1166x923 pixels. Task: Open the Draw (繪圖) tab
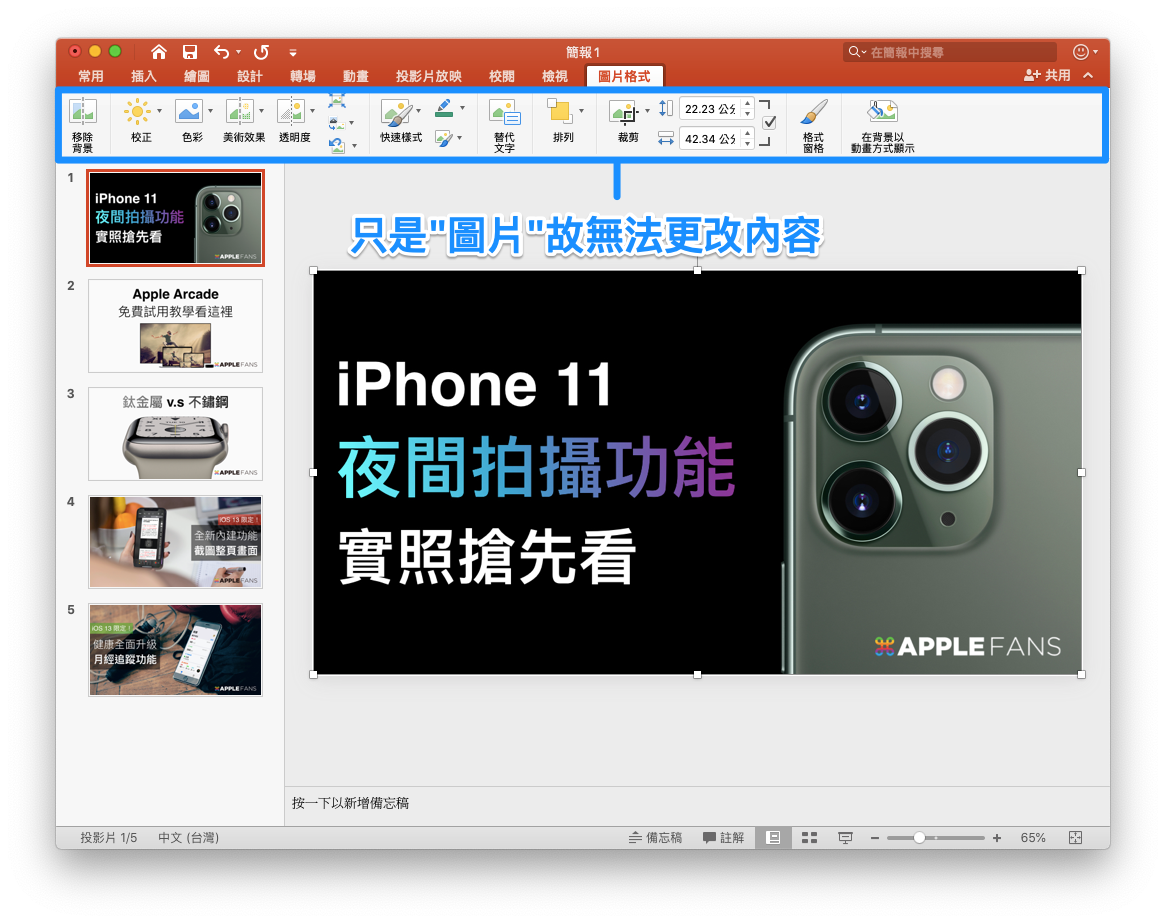[196, 76]
